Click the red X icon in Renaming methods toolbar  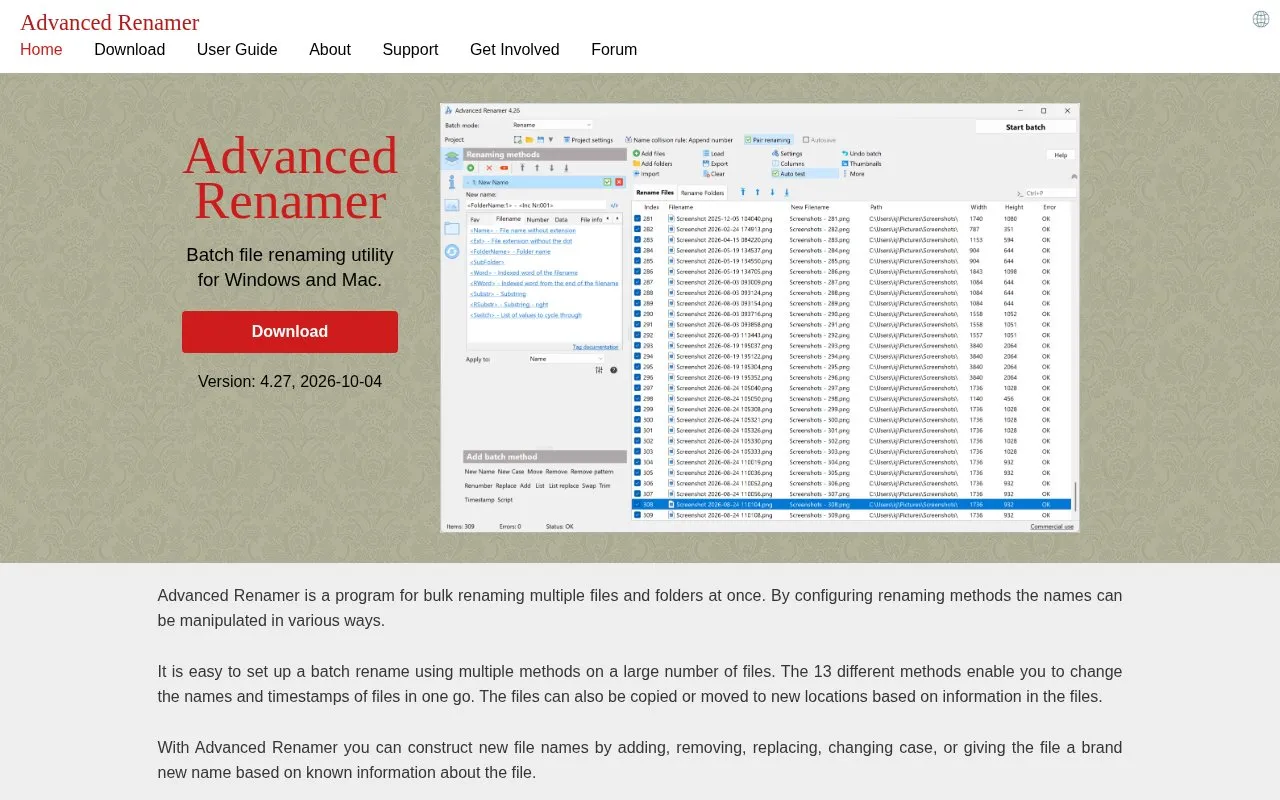click(489, 168)
